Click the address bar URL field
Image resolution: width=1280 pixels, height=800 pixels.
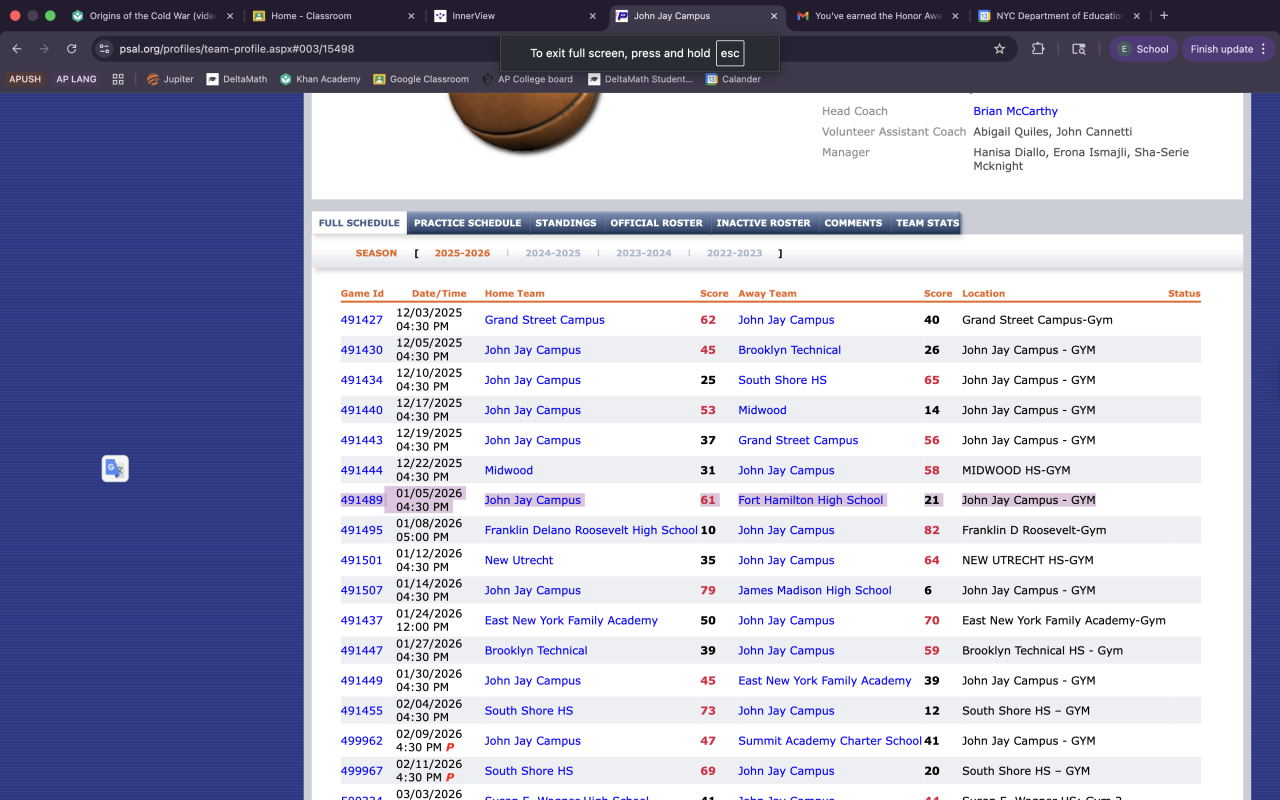(x=550, y=49)
